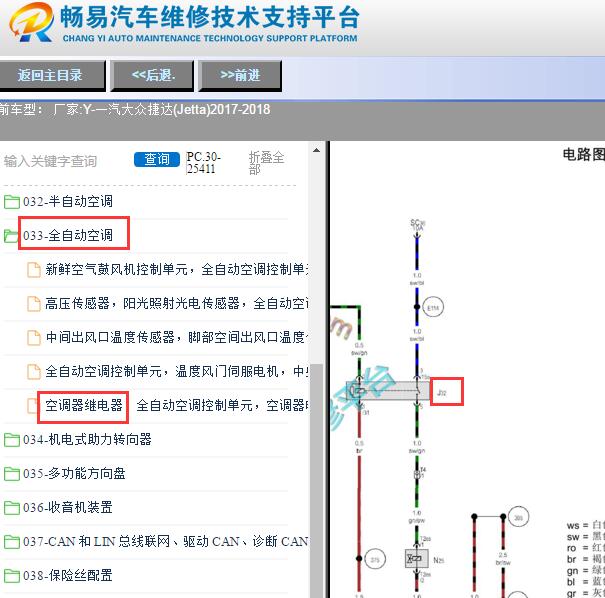605x598 pixels.
Task: Collapse open folder icon of 033-全自动空调
Action: pos(11,235)
